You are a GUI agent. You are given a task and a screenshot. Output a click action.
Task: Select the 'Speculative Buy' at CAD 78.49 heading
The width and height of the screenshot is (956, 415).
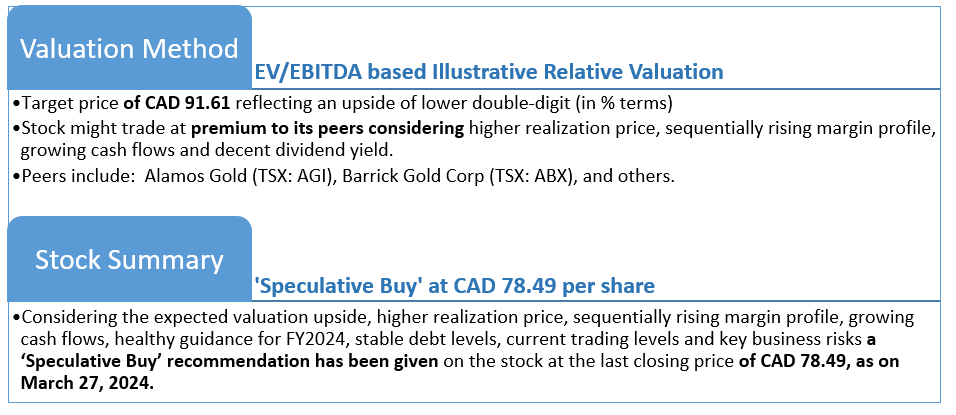point(455,285)
